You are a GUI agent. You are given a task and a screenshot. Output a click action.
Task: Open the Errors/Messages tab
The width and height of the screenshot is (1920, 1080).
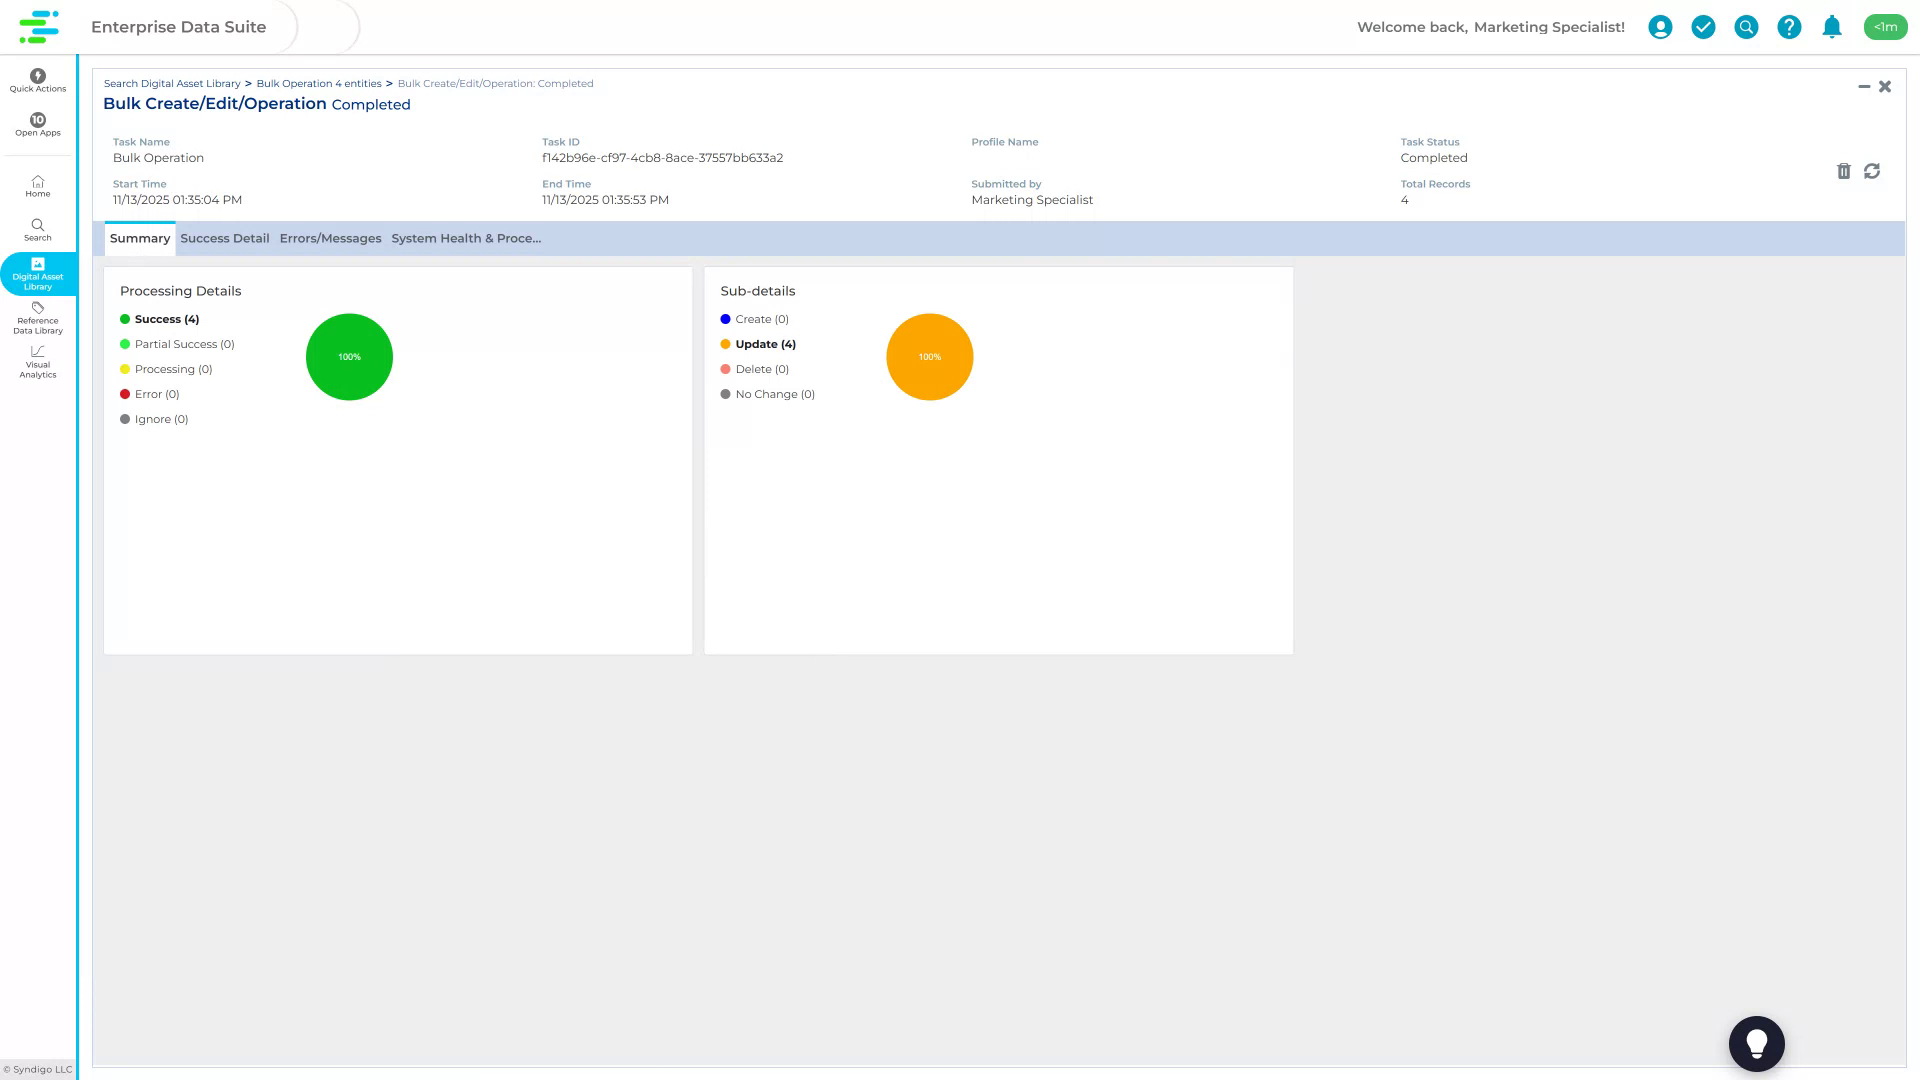330,238
